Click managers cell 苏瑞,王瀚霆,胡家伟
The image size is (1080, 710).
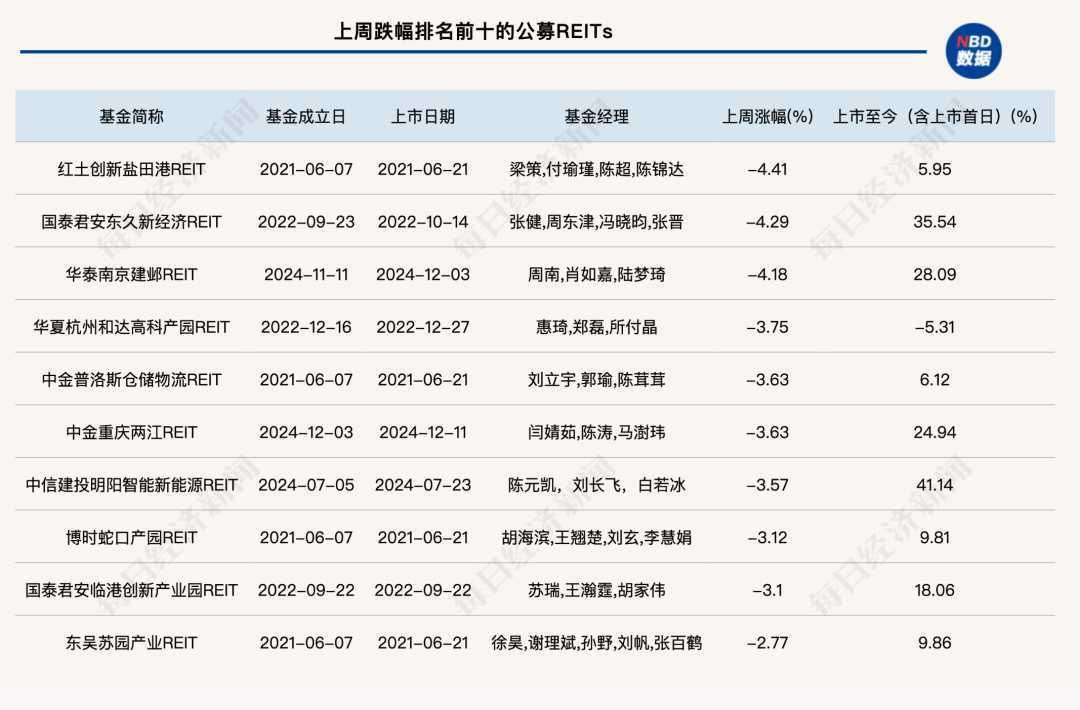(596, 590)
